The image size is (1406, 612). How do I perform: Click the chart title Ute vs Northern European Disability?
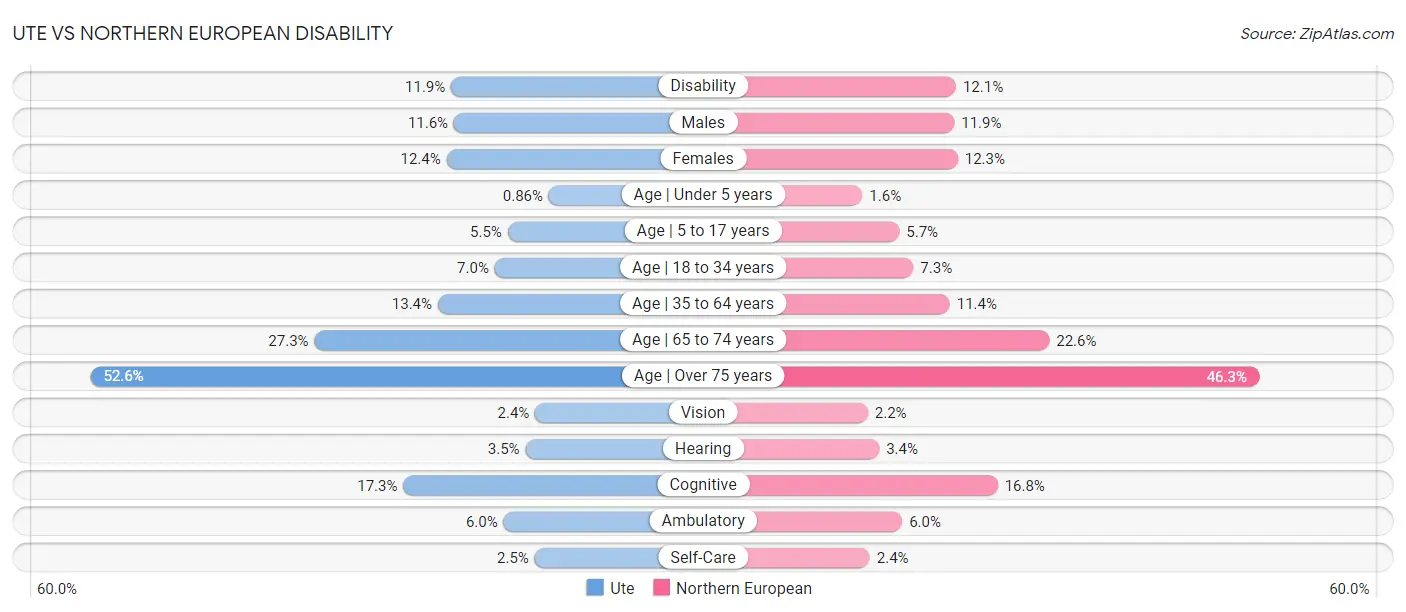pyautogui.click(x=203, y=33)
